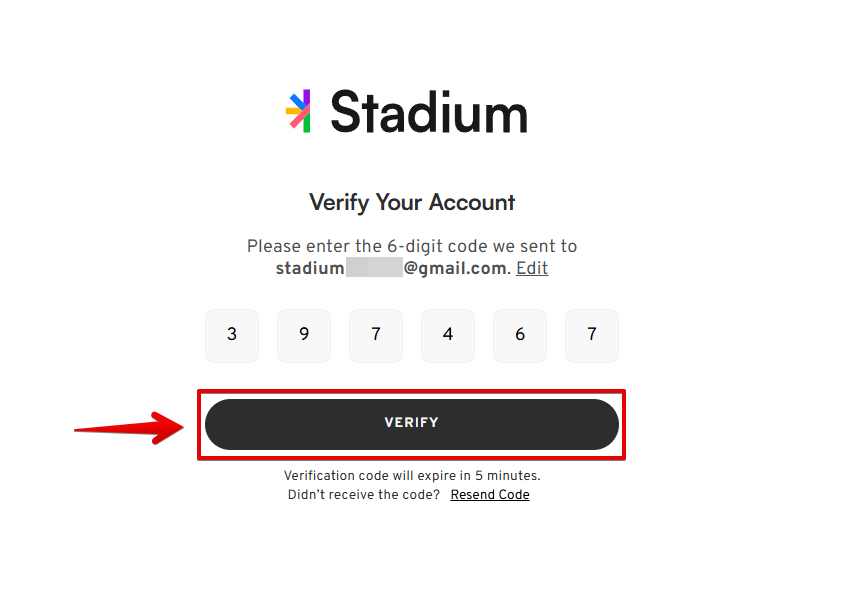This screenshot has width=841, height=599.
Task: Focus the code field showing 4
Action: pos(448,335)
